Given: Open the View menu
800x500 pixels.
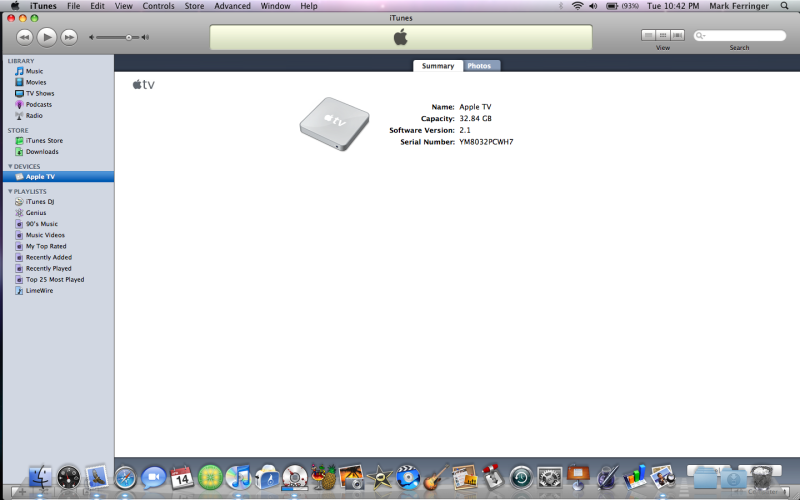Looking at the screenshot, I should click(x=123, y=6).
